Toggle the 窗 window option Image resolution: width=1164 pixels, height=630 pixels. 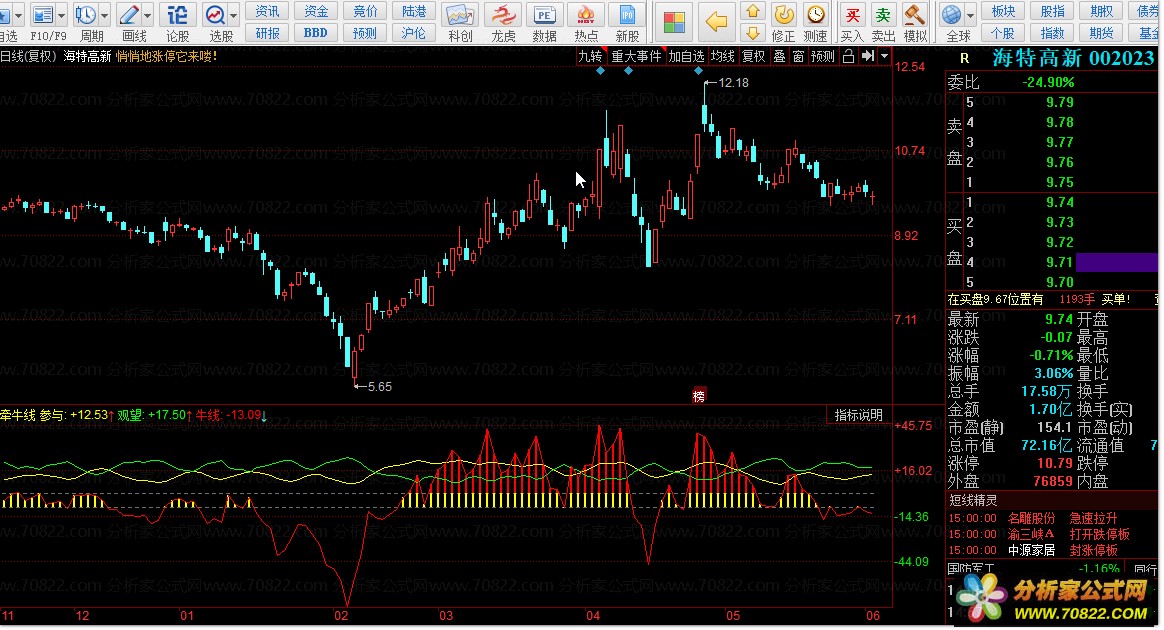point(798,56)
